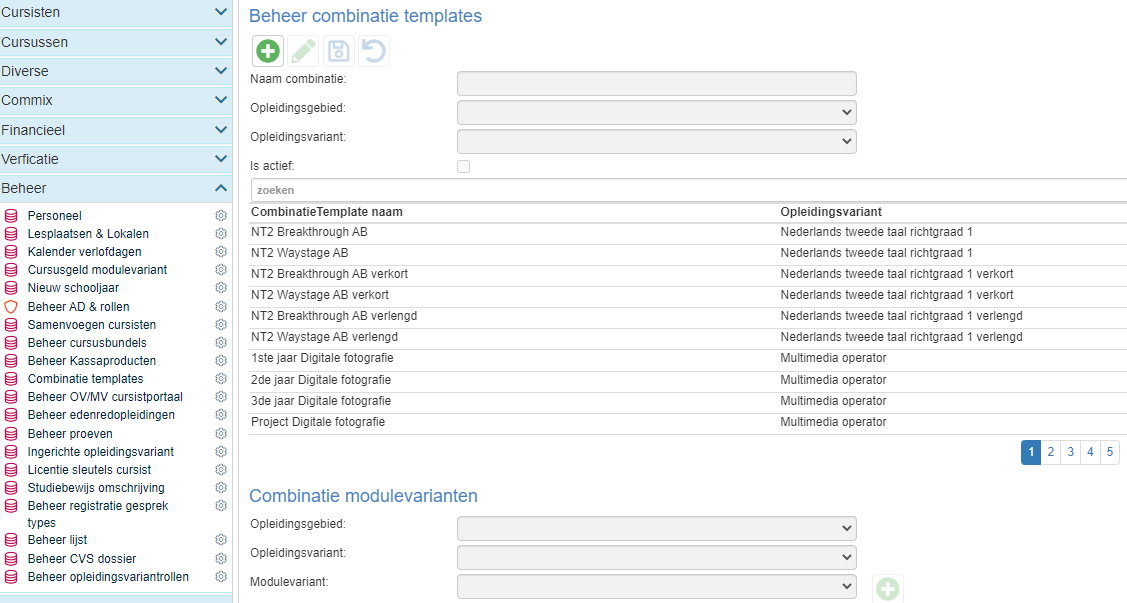This screenshot has width=1127, height=603.
Task: Open Opleidingsgebied dropdown under Combinatie modulevarianten
Action: pyautogui.click(x=657, y=528)
